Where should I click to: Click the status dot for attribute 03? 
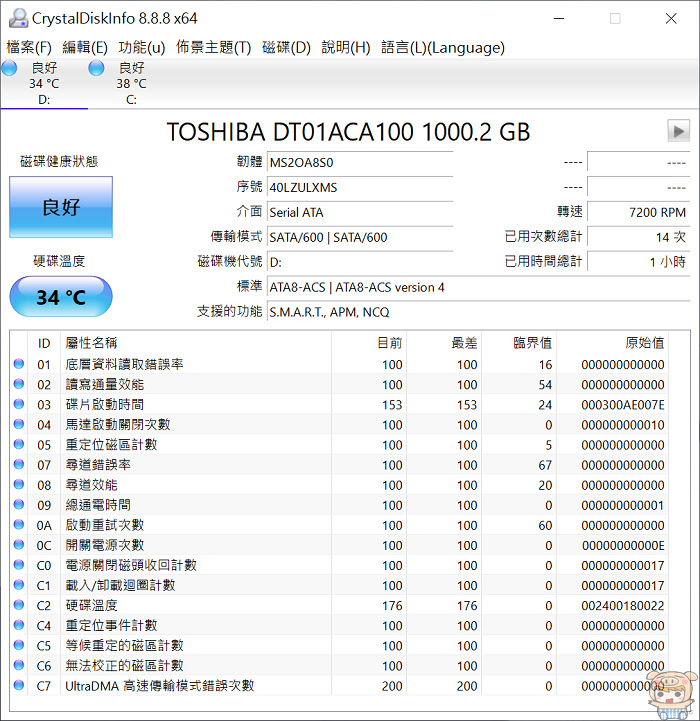(x=19, y=404)
